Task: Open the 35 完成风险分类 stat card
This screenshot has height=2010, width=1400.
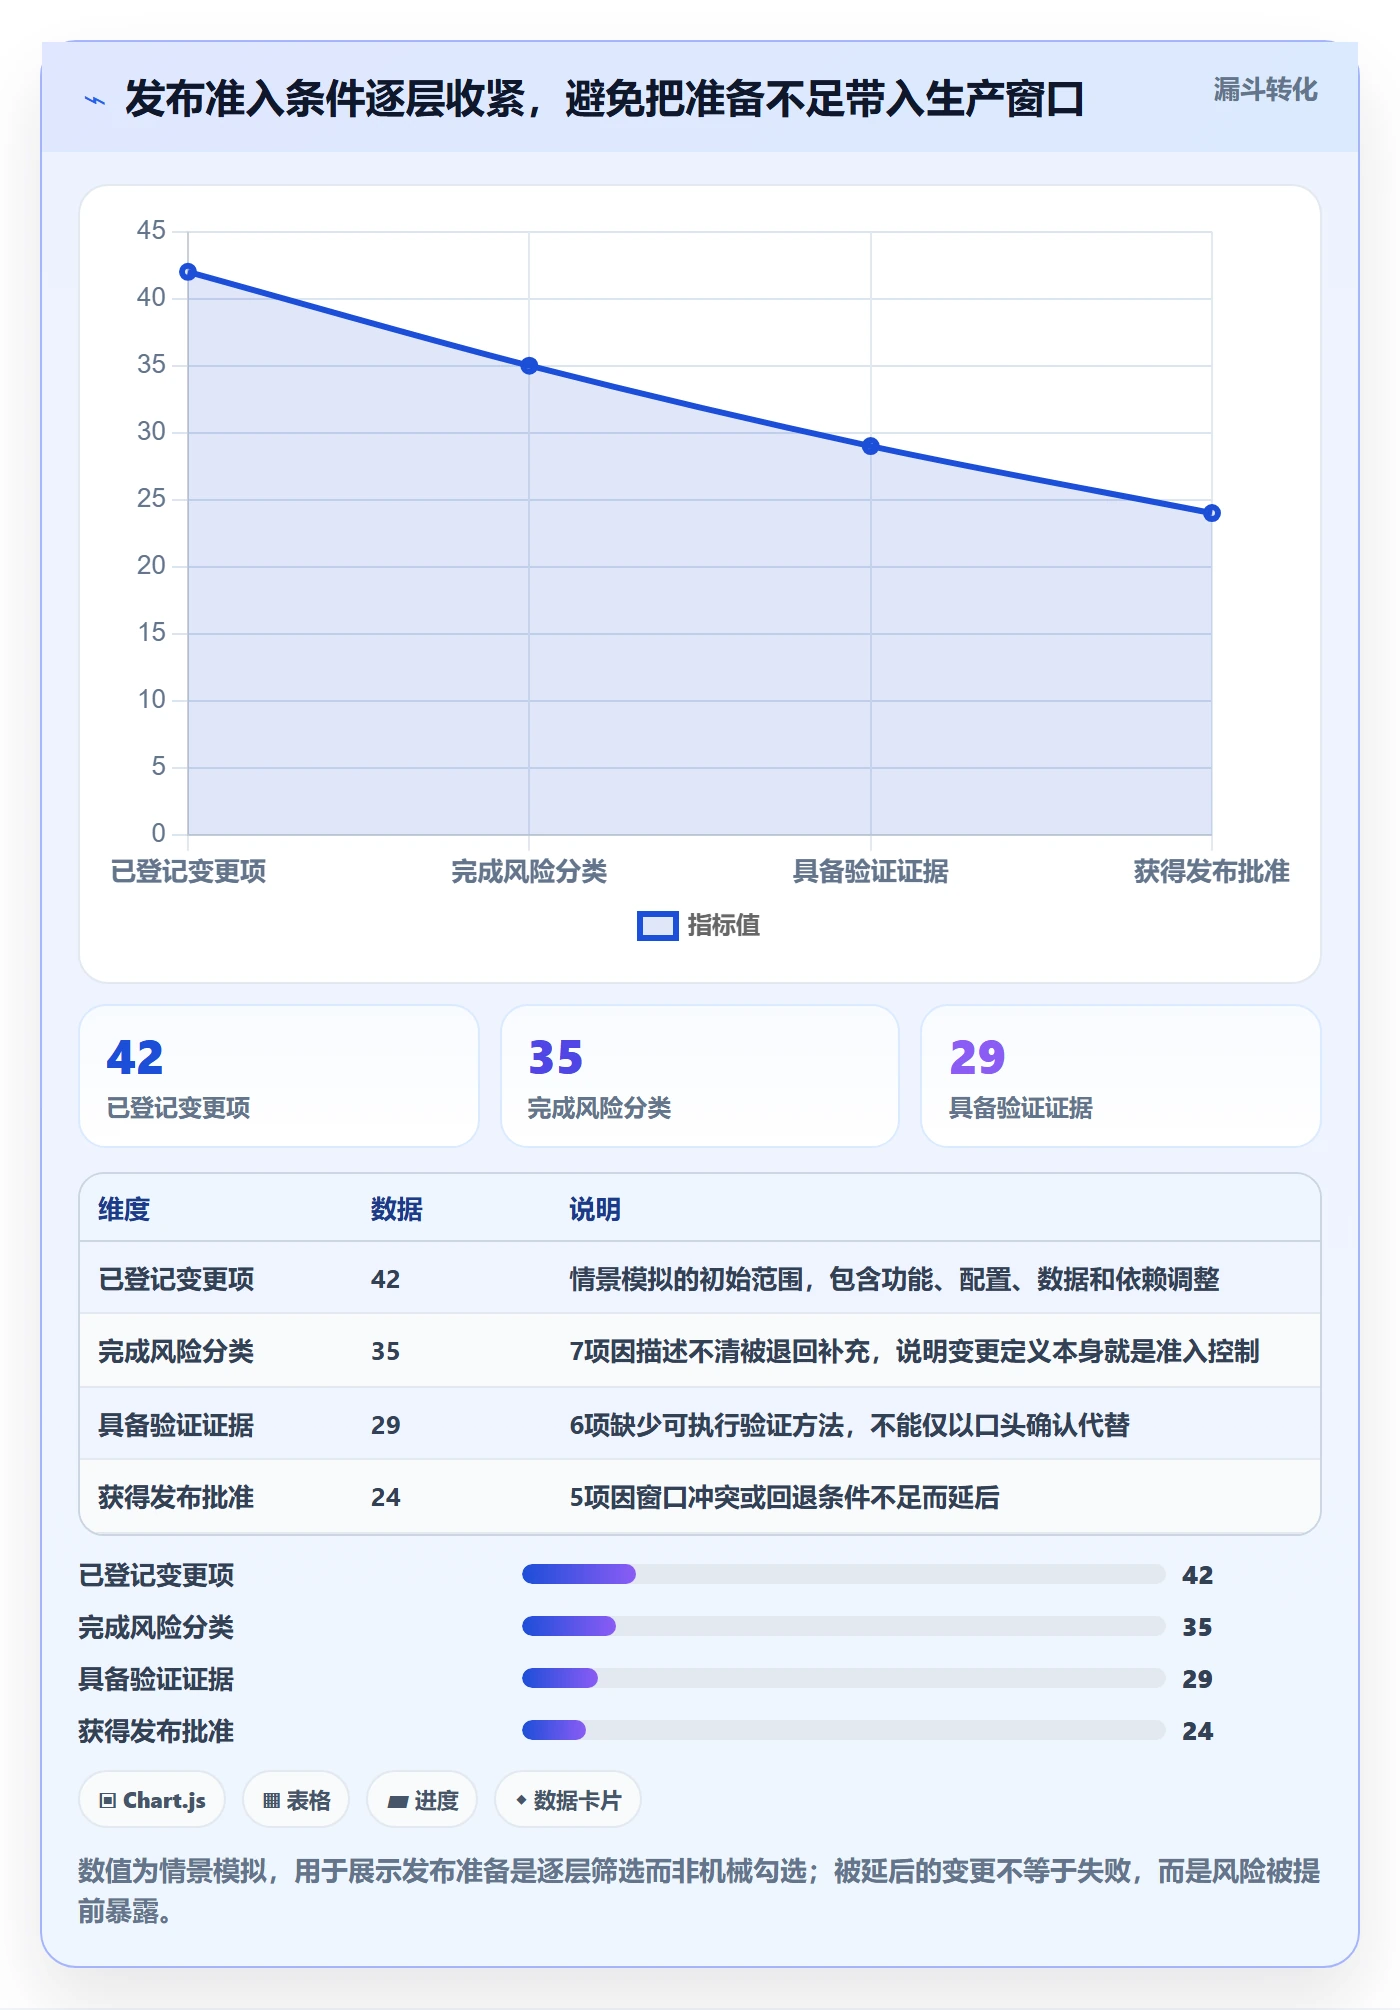Action: pyautogui.click(x=700, y=1076)
